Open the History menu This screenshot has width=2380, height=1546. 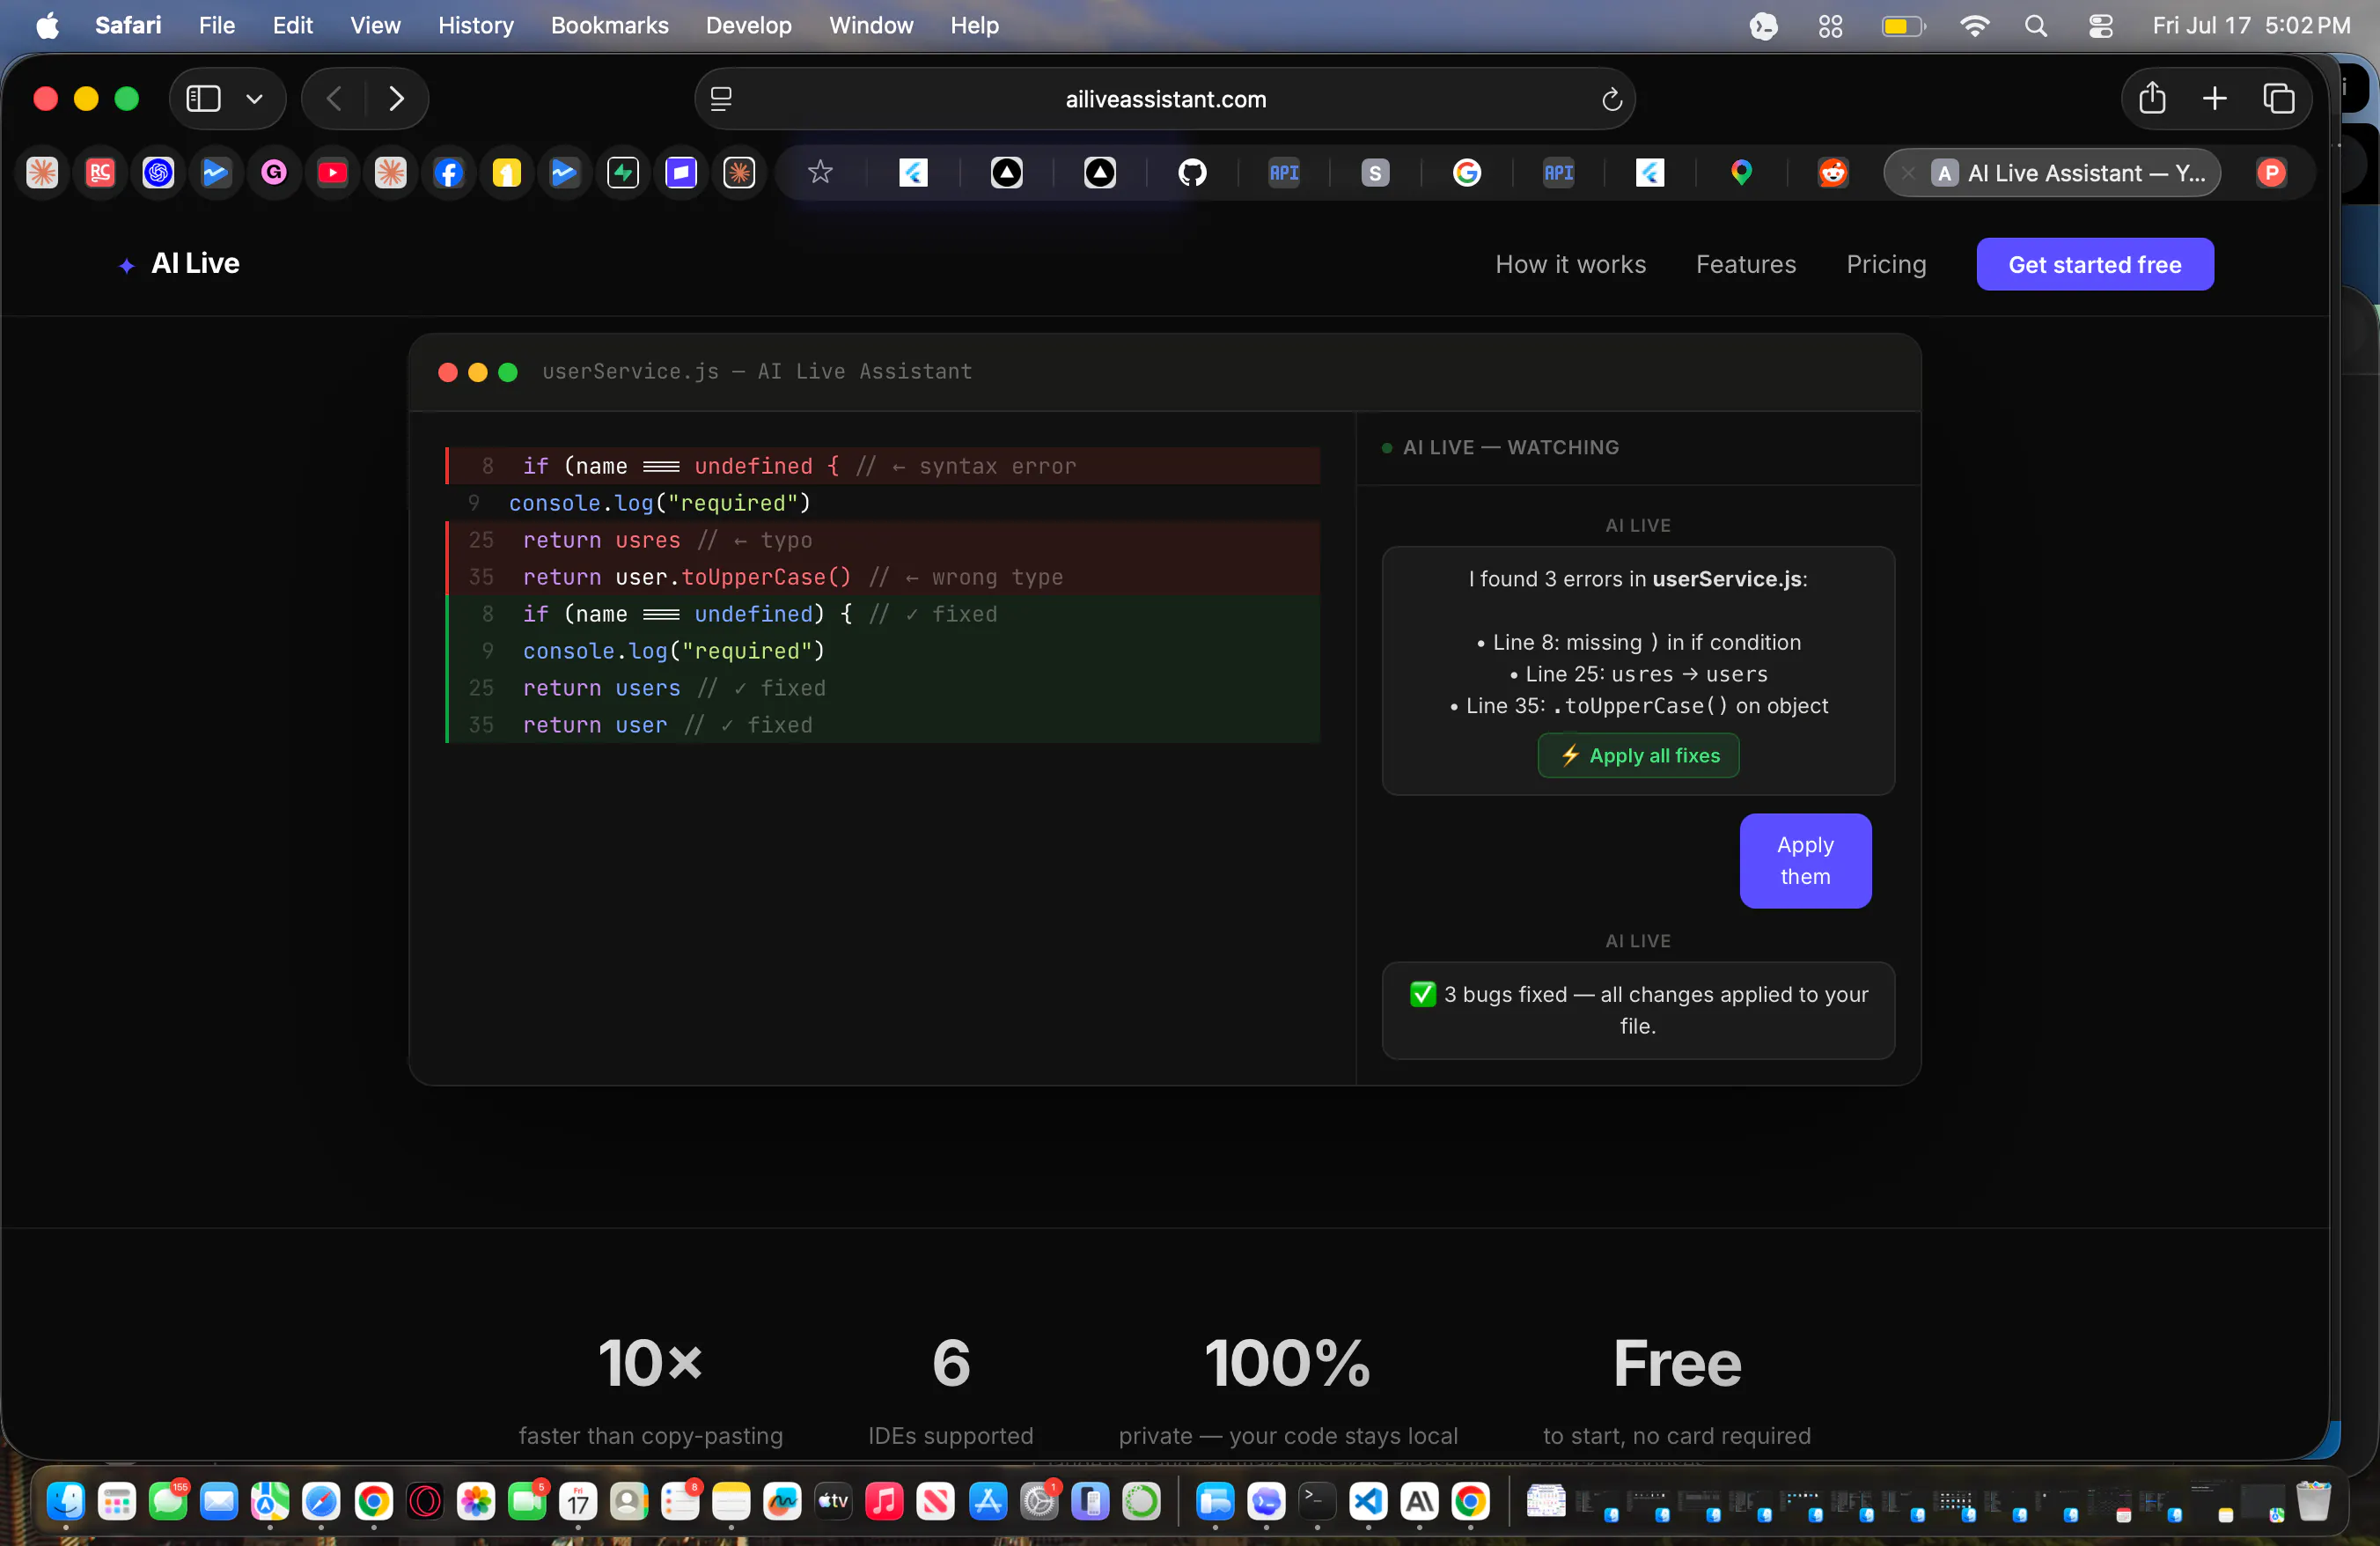click(x=475, y=25)
